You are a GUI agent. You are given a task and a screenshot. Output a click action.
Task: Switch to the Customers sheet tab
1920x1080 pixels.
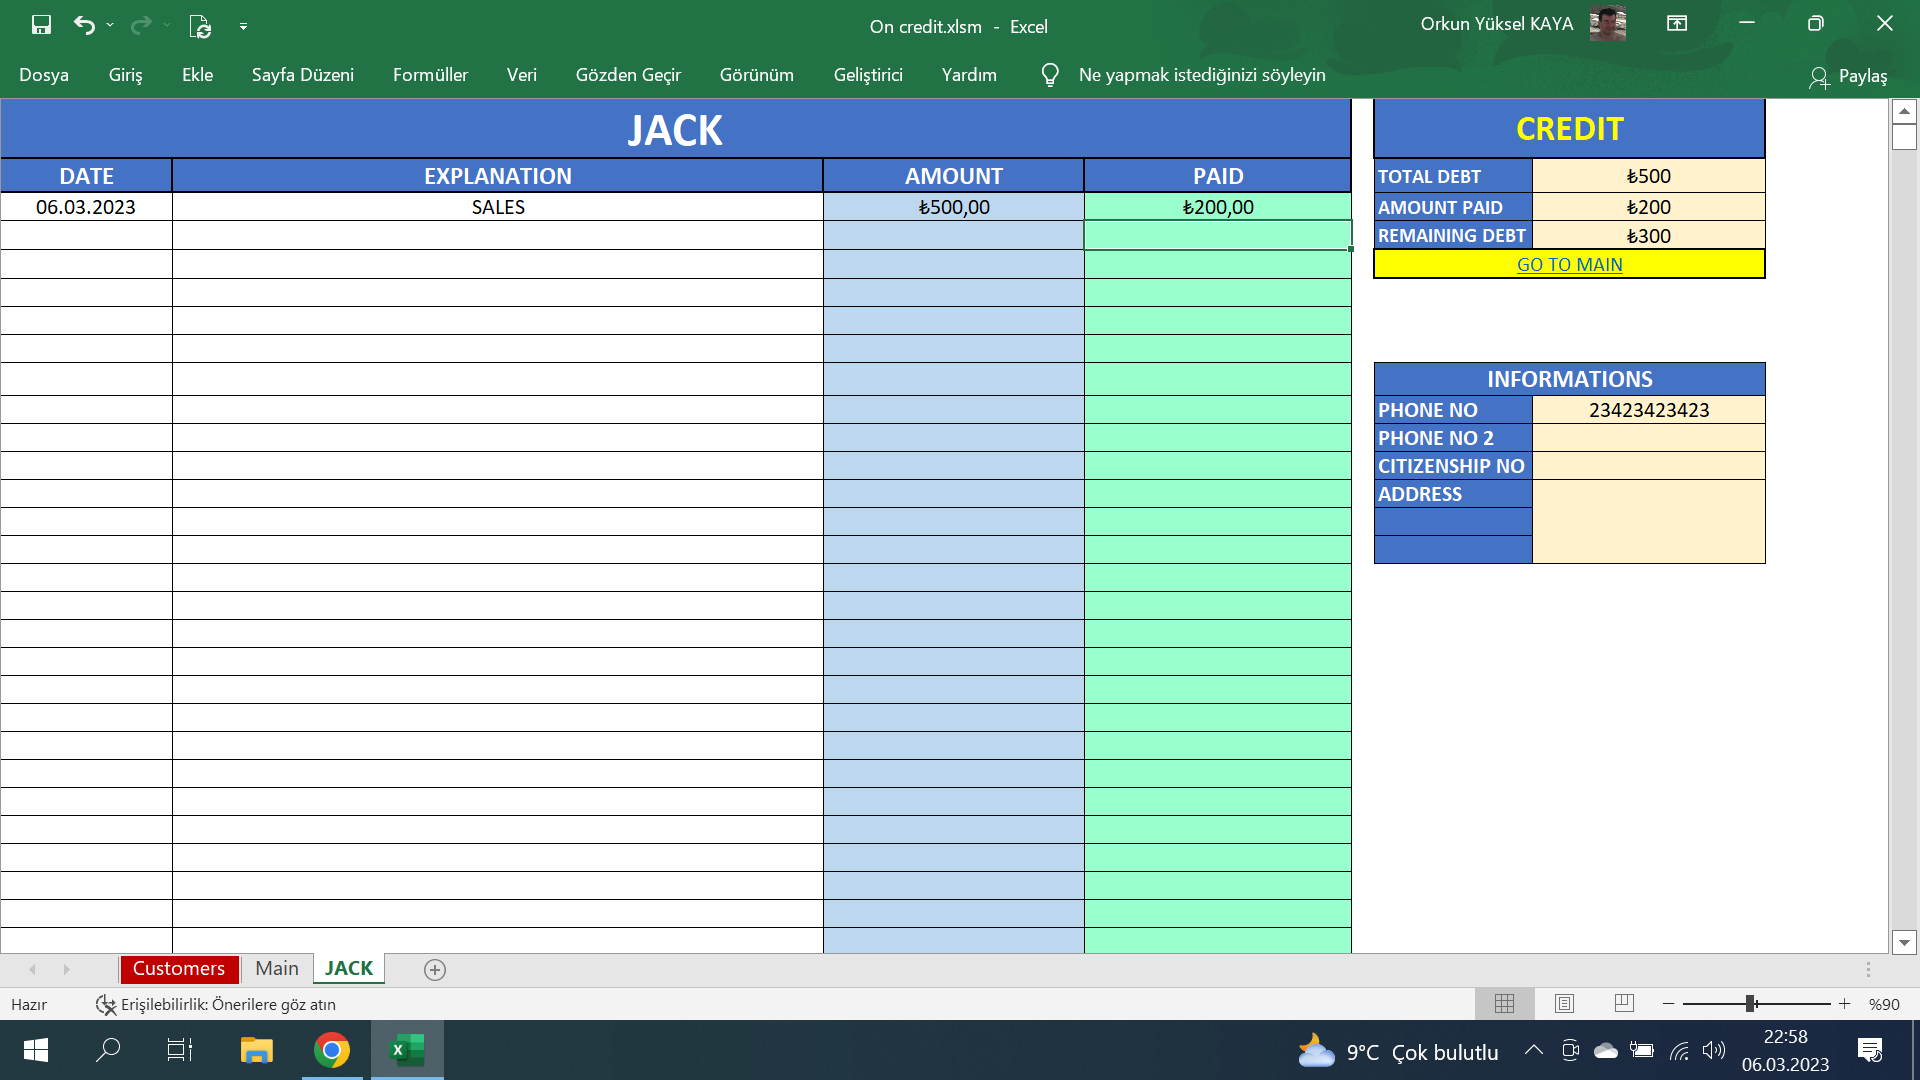pos(179,968)
